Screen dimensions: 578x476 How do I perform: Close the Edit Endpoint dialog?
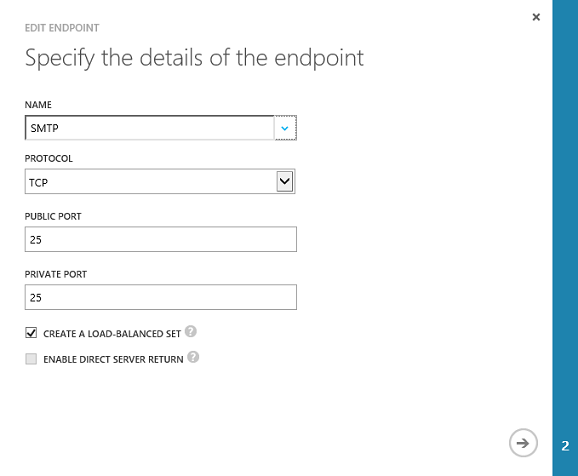(536, 17)
